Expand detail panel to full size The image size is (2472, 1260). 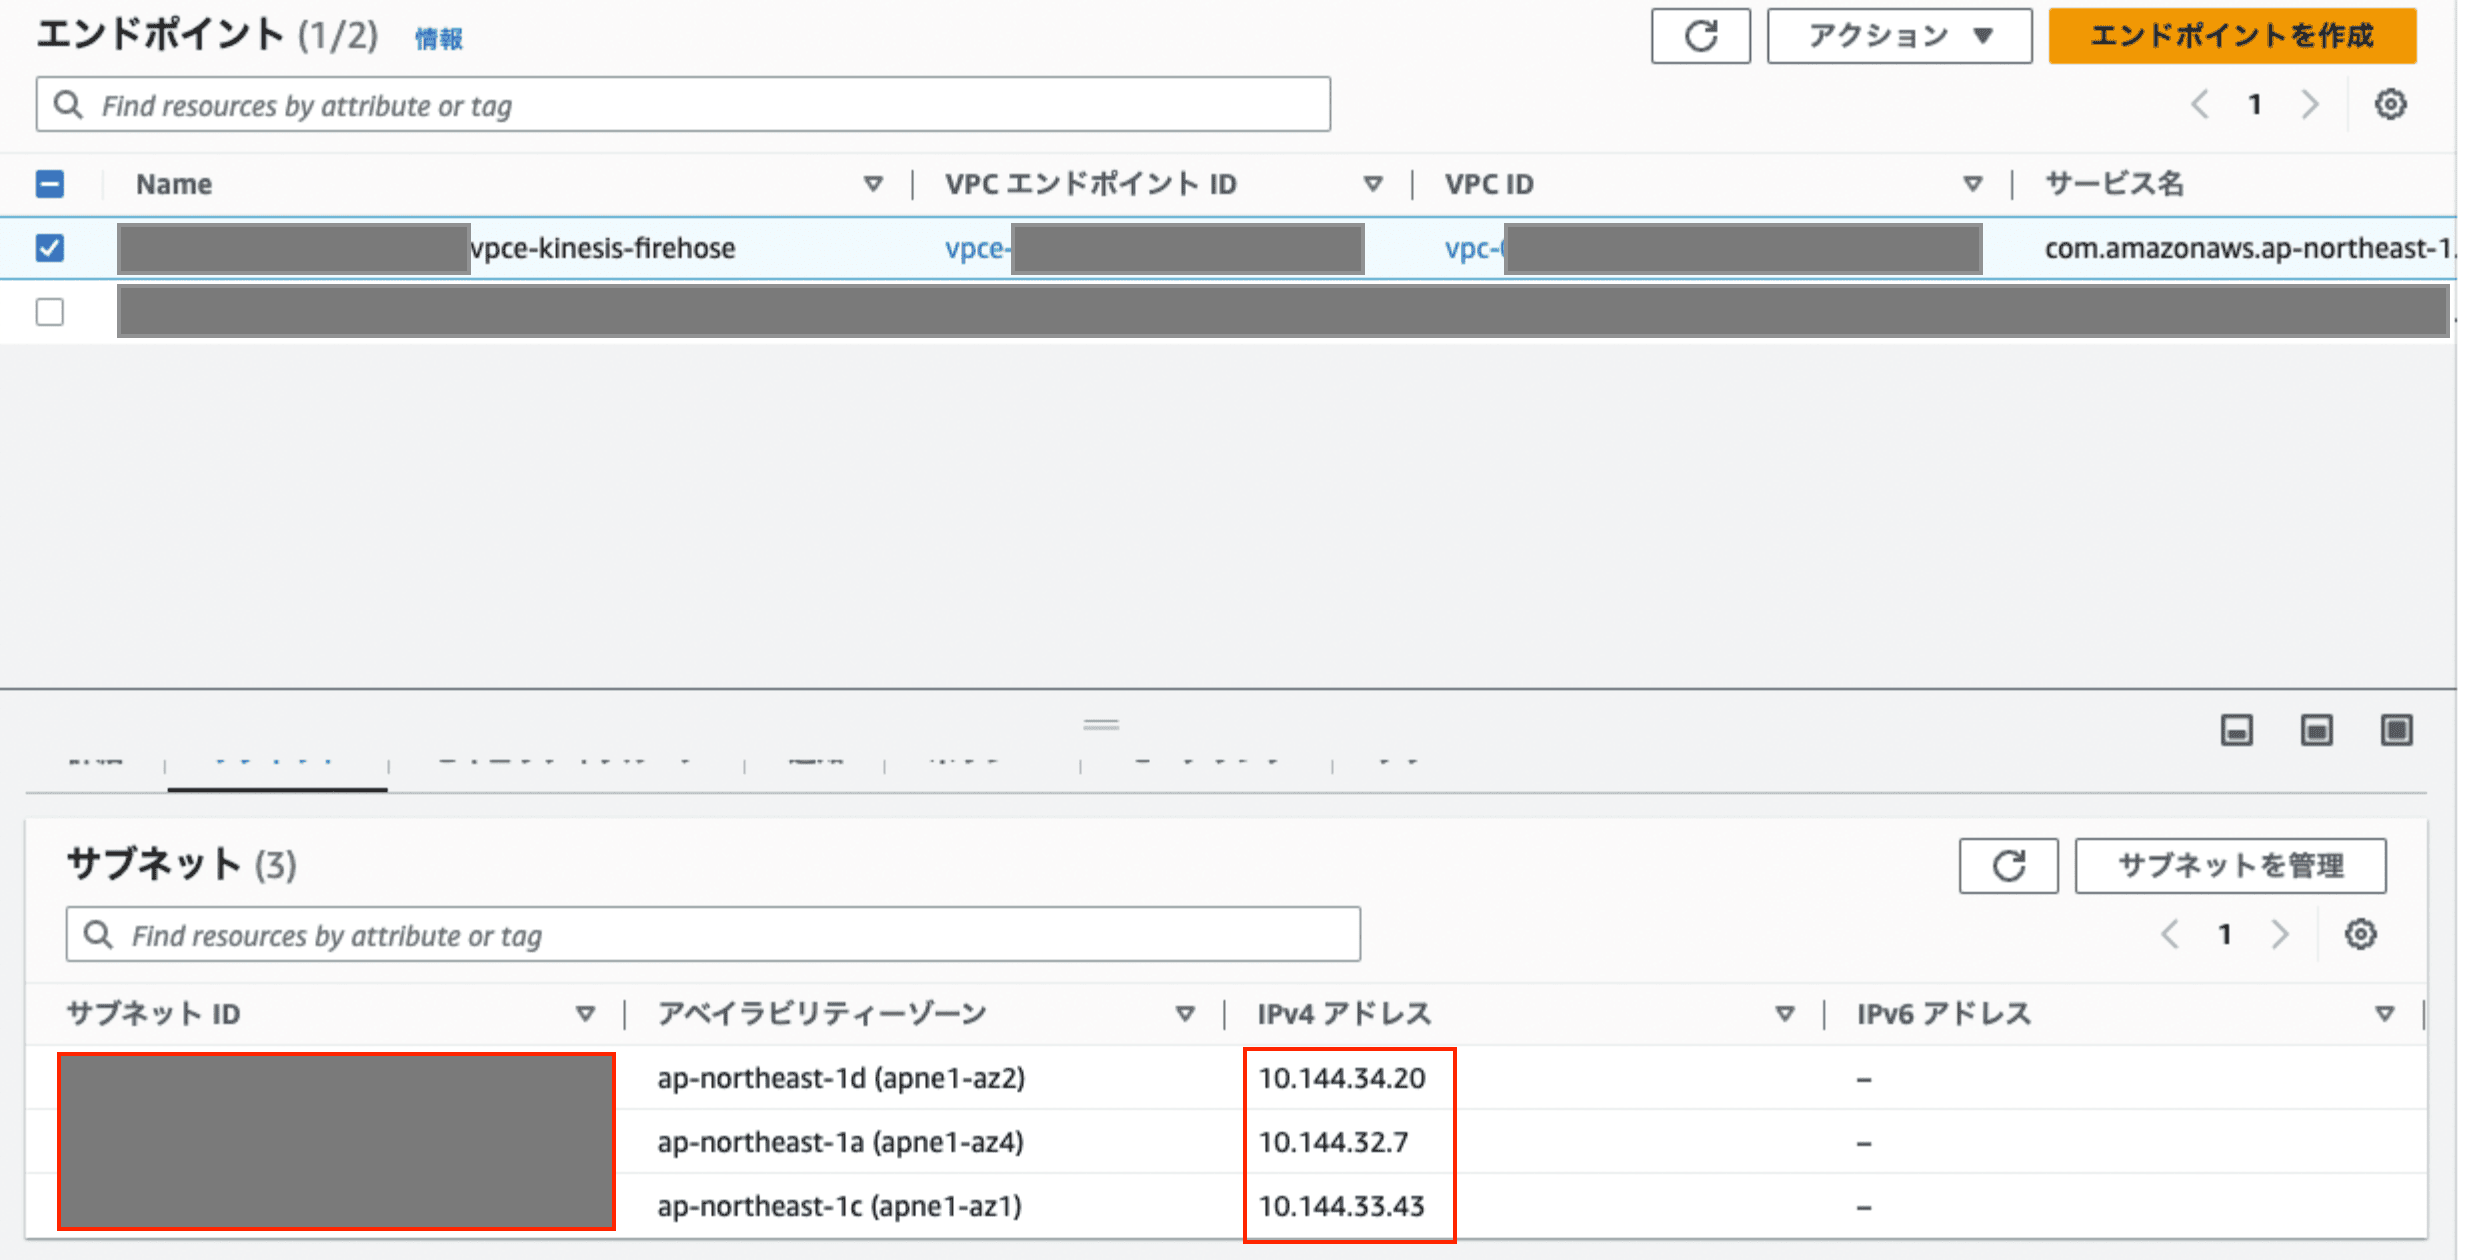(x=2397, y=730)
